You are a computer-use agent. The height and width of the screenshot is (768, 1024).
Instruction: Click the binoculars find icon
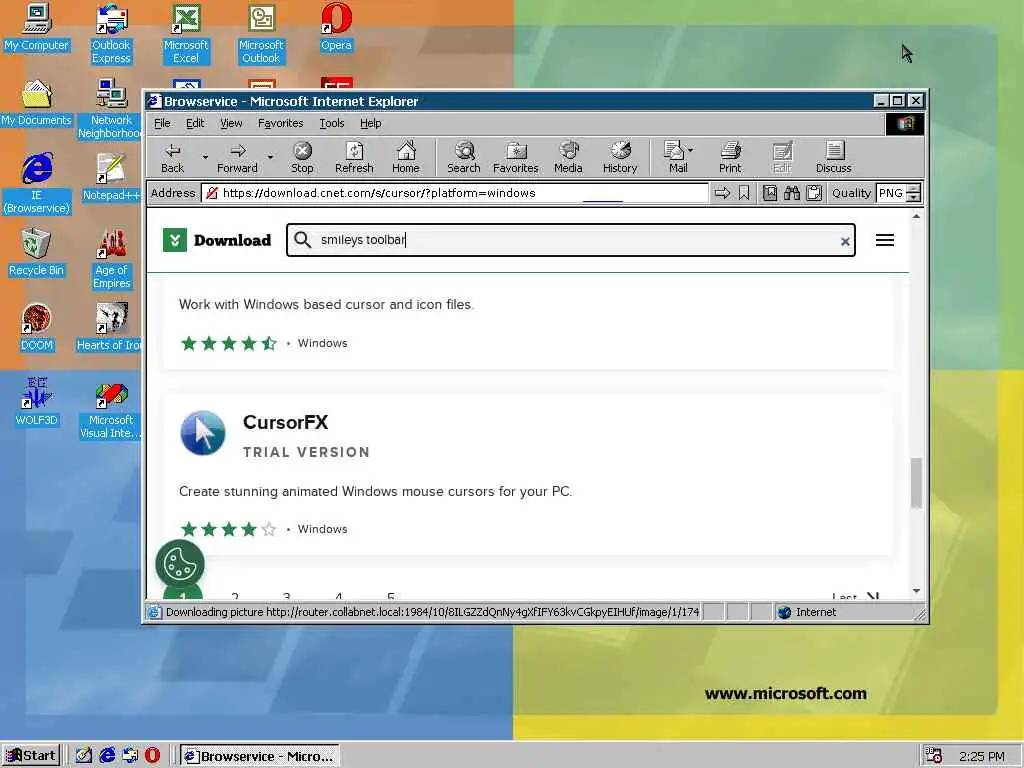pos(792,193)
